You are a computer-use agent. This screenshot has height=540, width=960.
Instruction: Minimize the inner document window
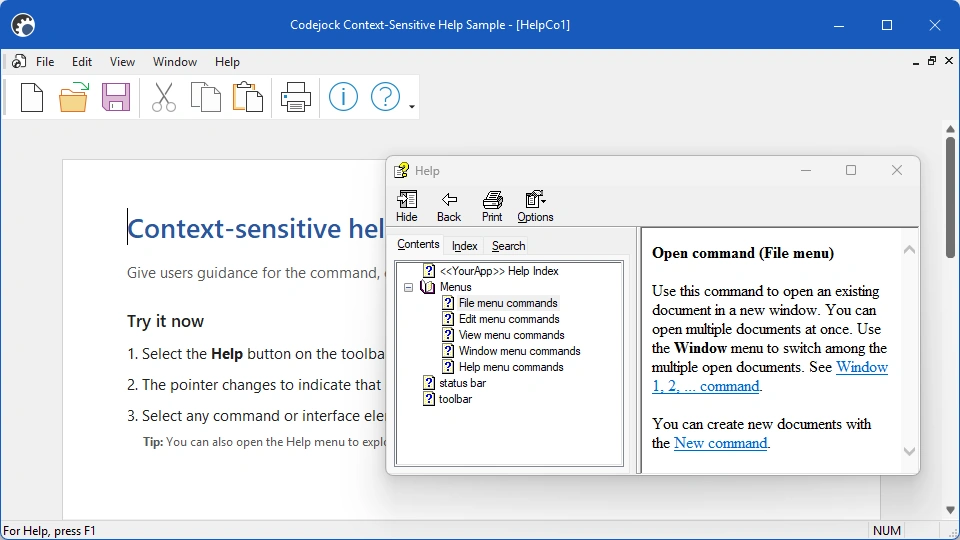coord(916,62)
